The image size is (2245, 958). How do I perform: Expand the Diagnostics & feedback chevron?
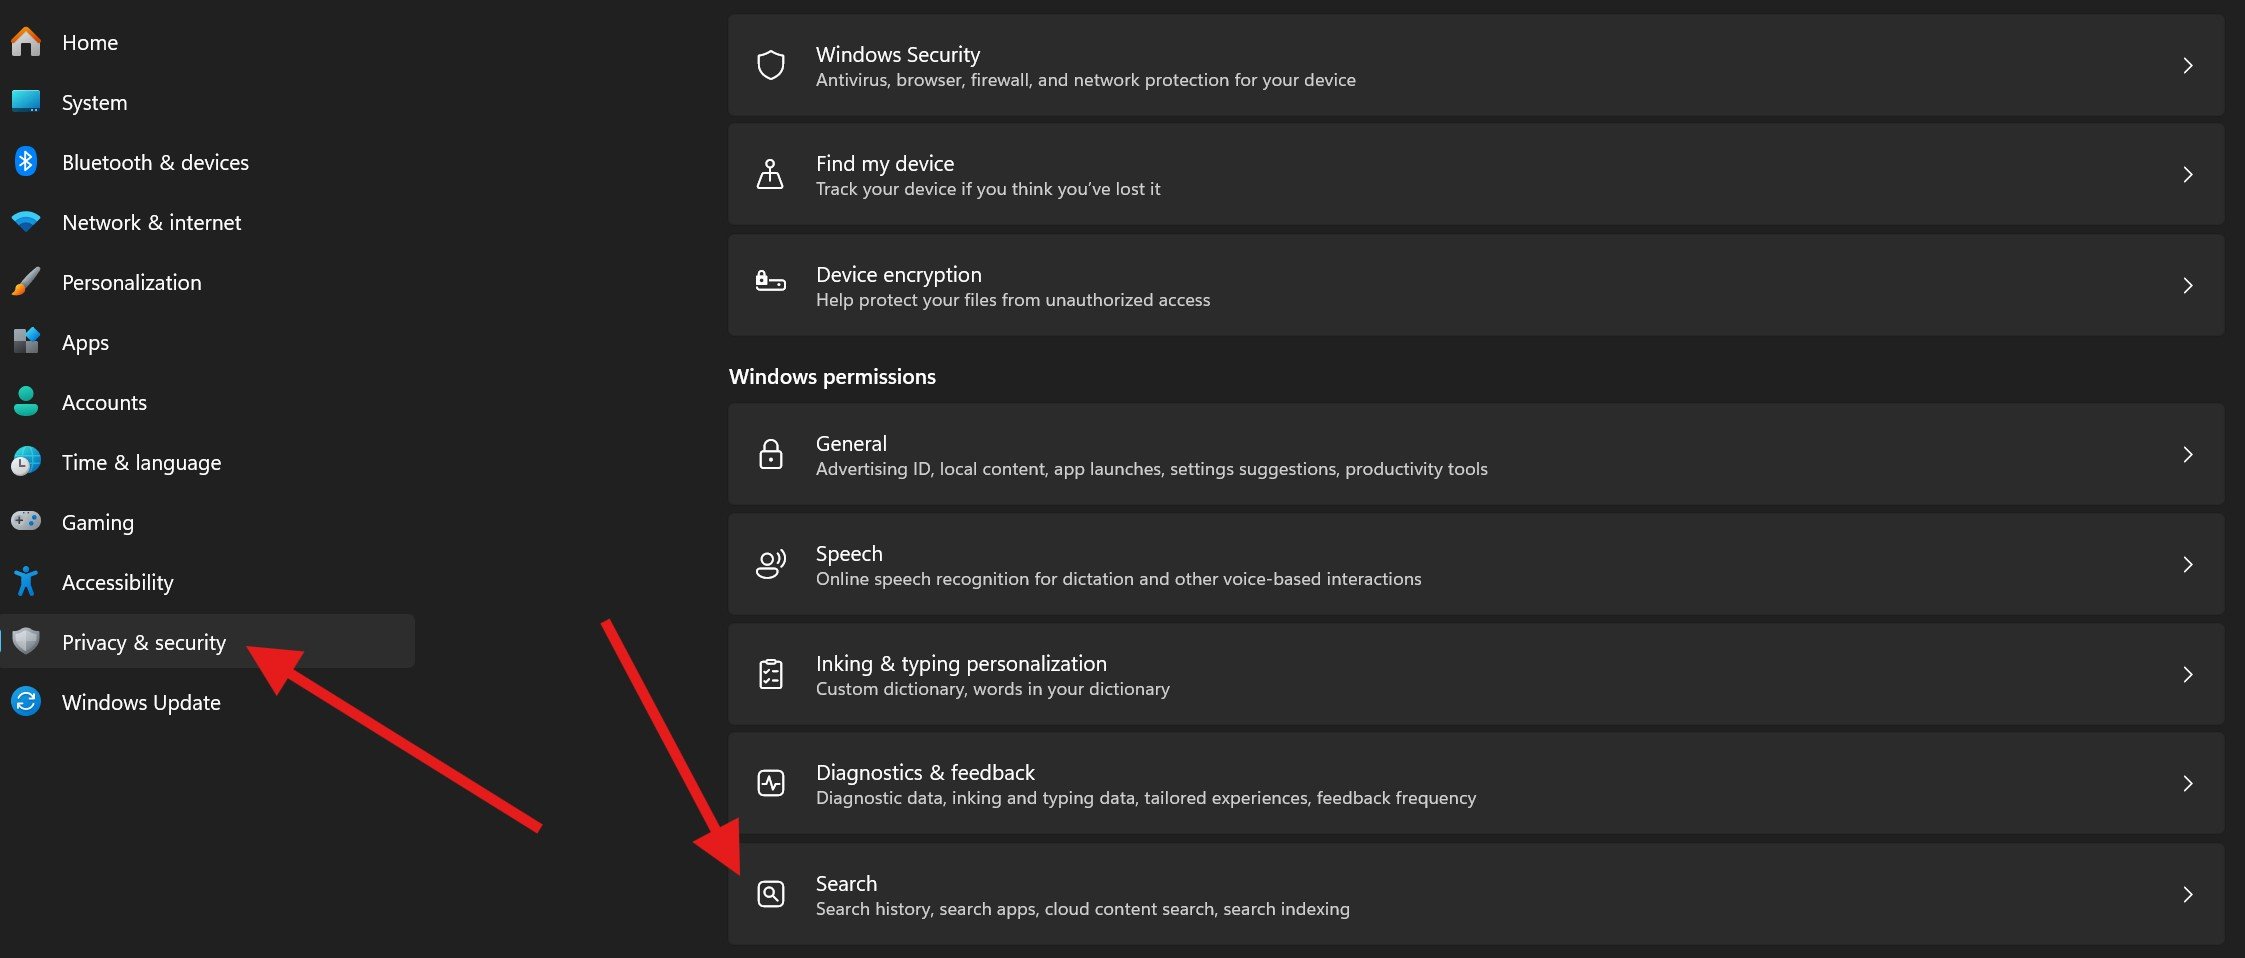[2188, 783]
